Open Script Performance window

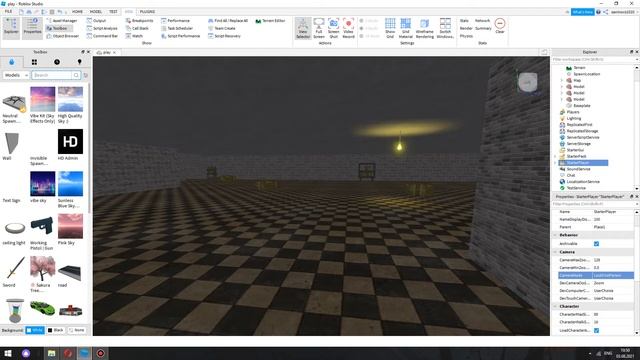[x=180, y=36]
